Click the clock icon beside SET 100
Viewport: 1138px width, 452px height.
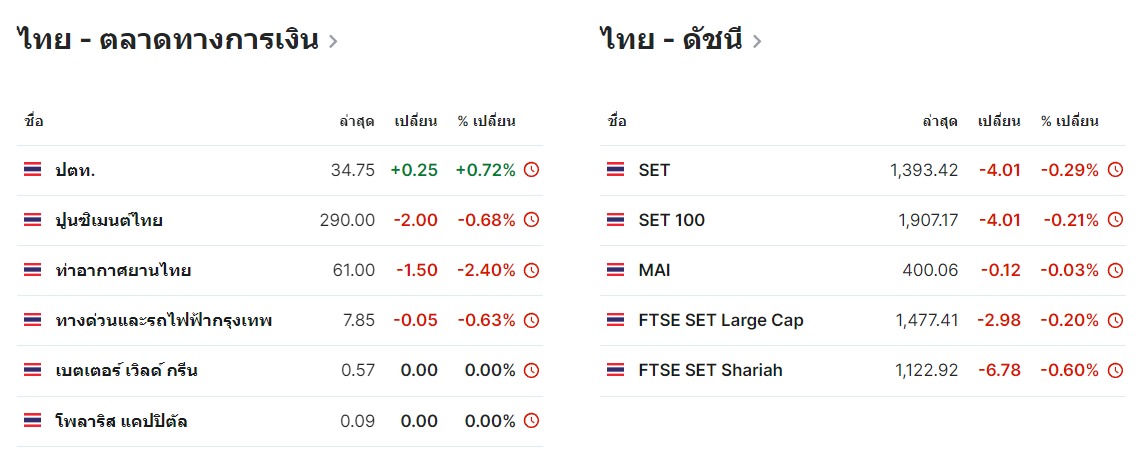(x=1115, y=220)
